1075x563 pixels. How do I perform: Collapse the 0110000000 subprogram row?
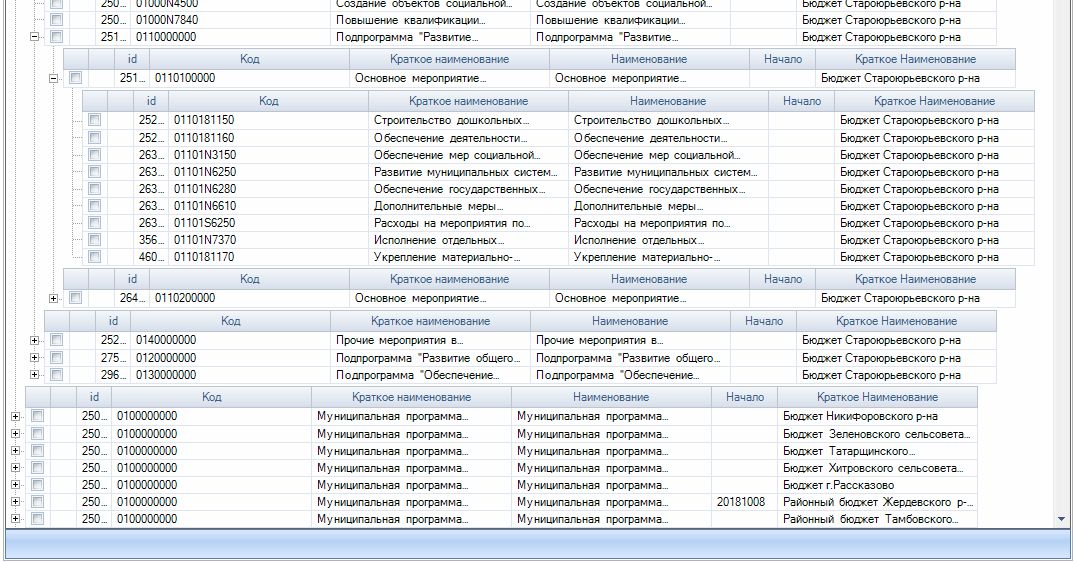pos(35,37)
